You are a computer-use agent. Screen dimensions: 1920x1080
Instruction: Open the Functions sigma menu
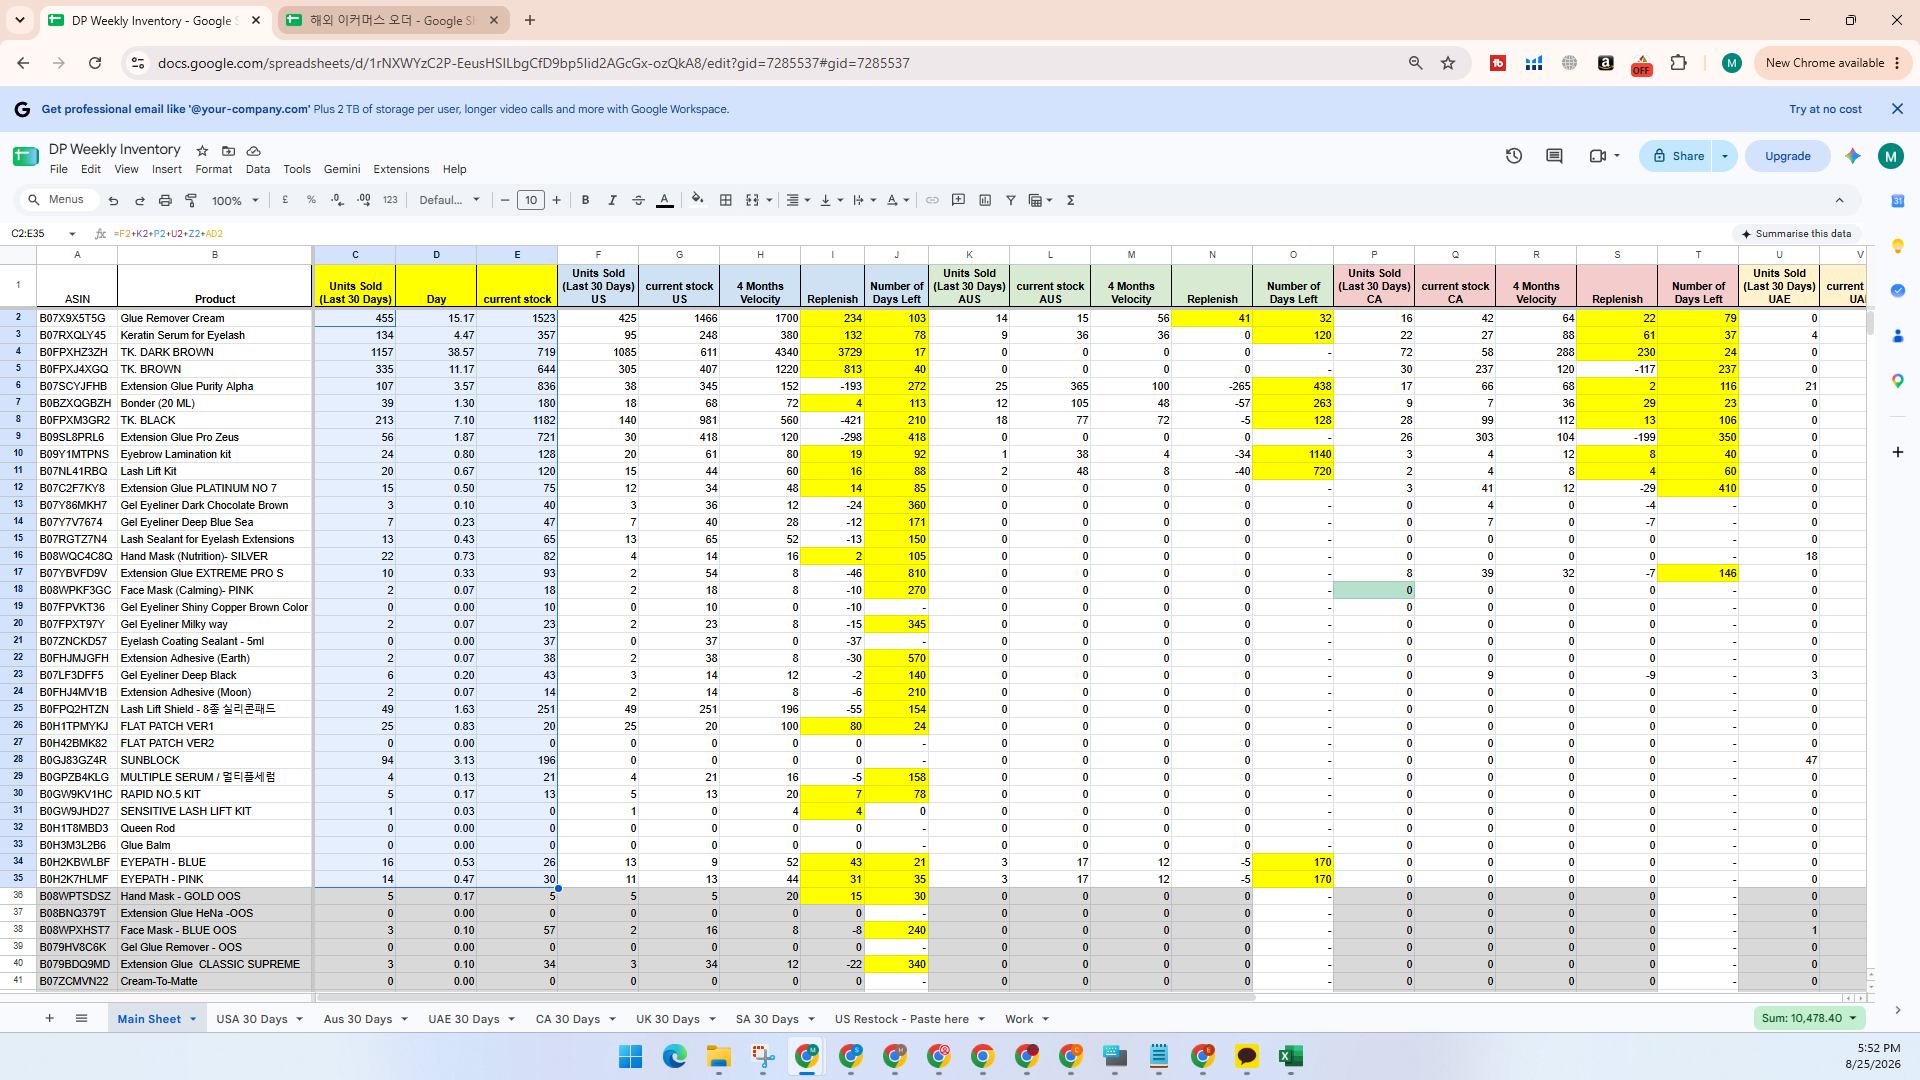click(1070, 200)
